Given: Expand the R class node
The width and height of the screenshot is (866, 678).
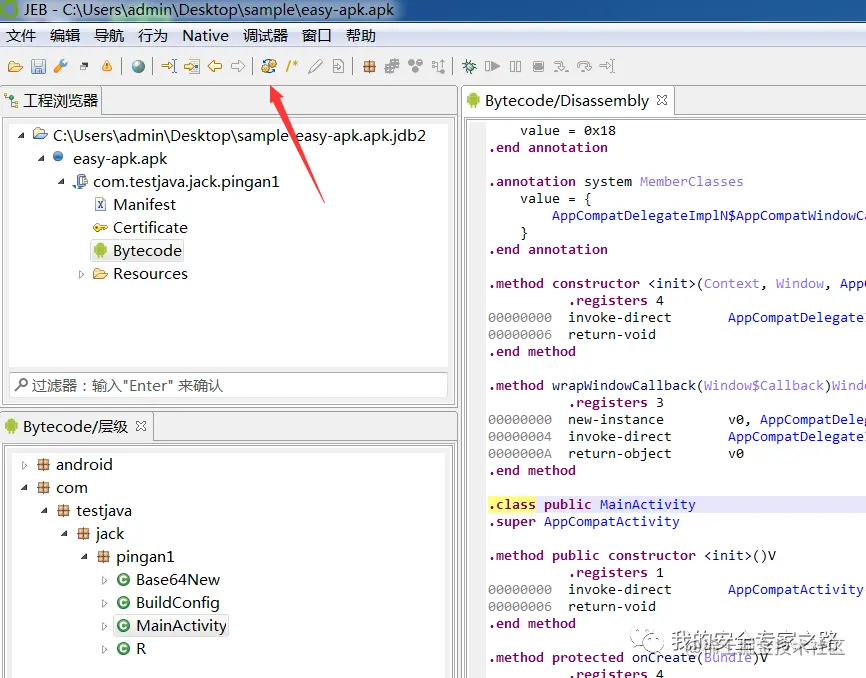Looking at the screenshot, I should (104, 649).
